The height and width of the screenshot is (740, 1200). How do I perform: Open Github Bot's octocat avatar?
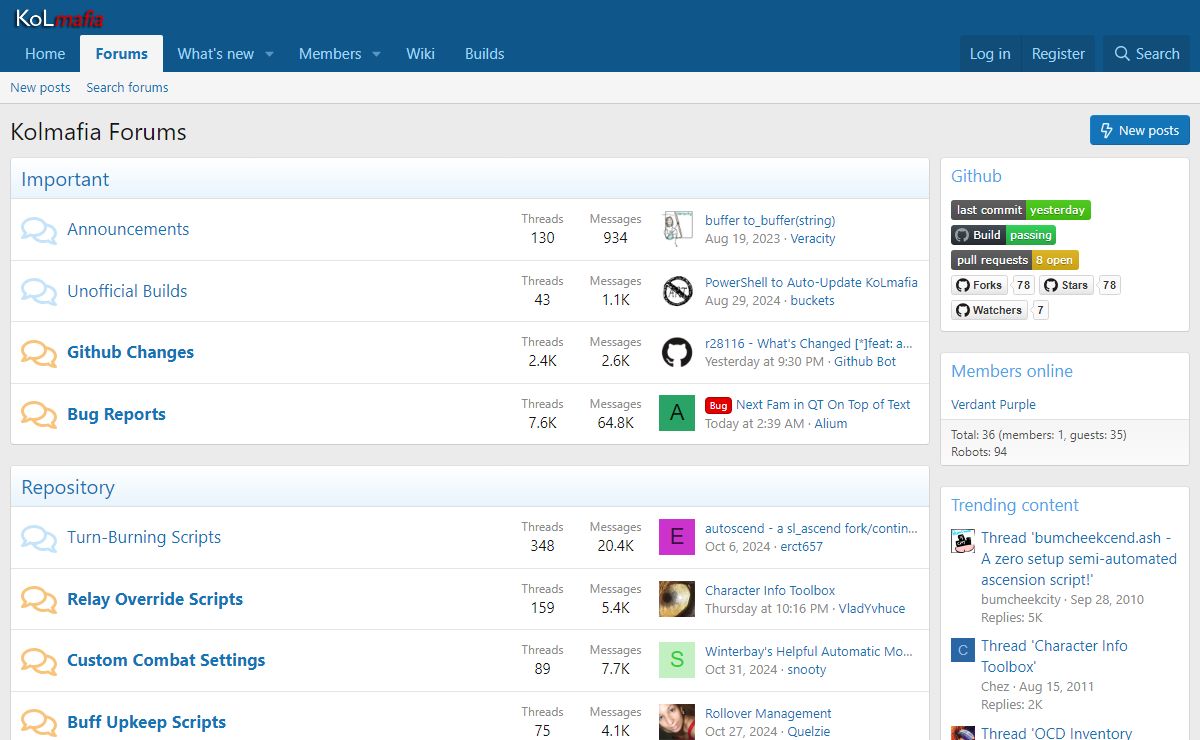pyautogui.click(x=677, y=352)
